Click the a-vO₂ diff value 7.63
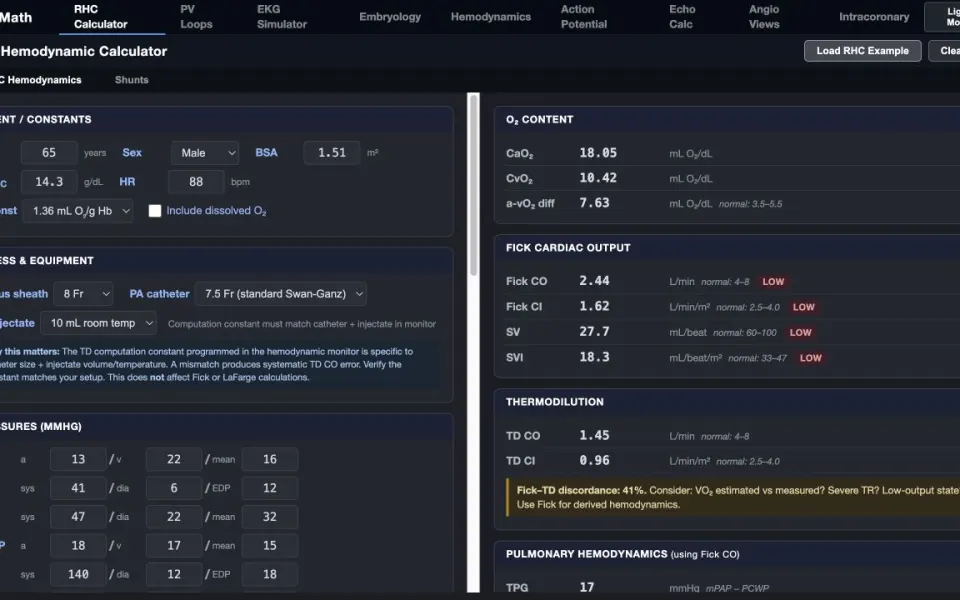960x600 pixels. click(x=594, y=203)
